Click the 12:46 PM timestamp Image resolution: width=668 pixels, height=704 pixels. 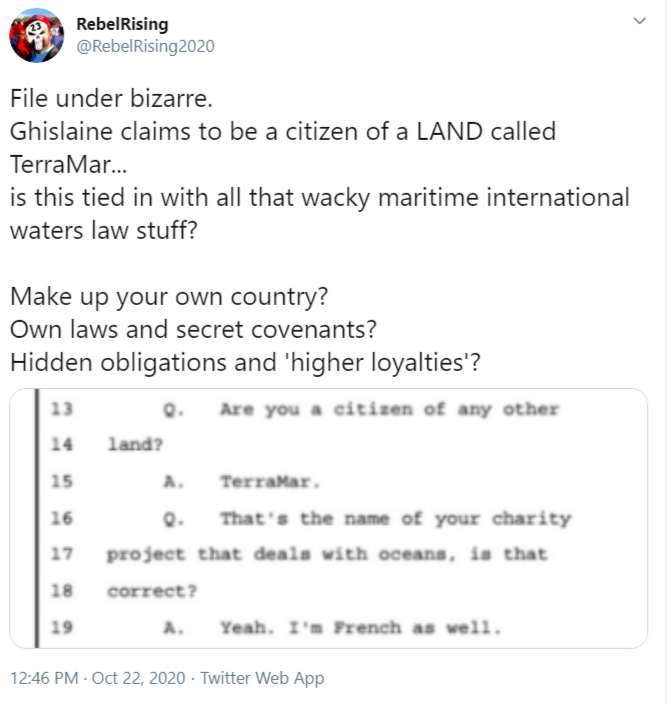(x=45, y=678)
